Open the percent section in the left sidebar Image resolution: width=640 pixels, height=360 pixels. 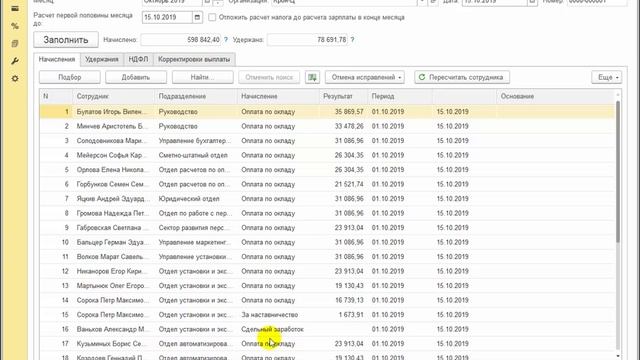pyautogui.click(x=15, y=26)
